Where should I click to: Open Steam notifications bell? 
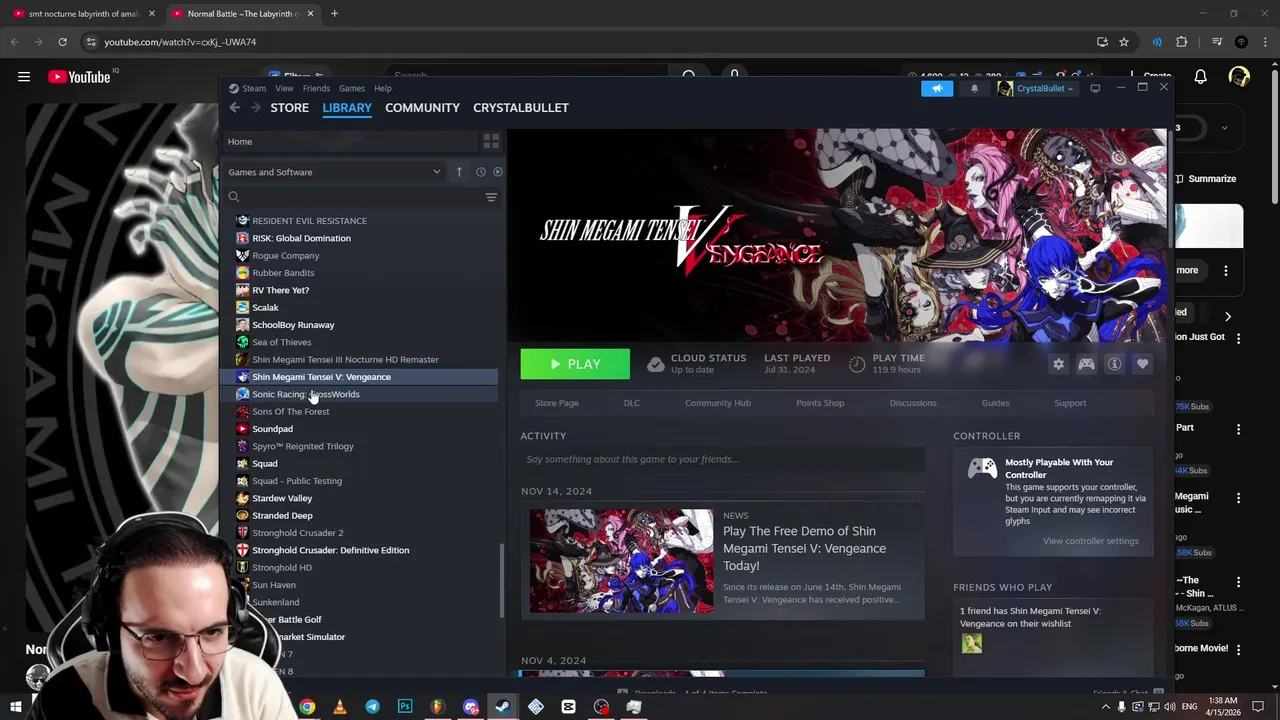tap(974, 88)
